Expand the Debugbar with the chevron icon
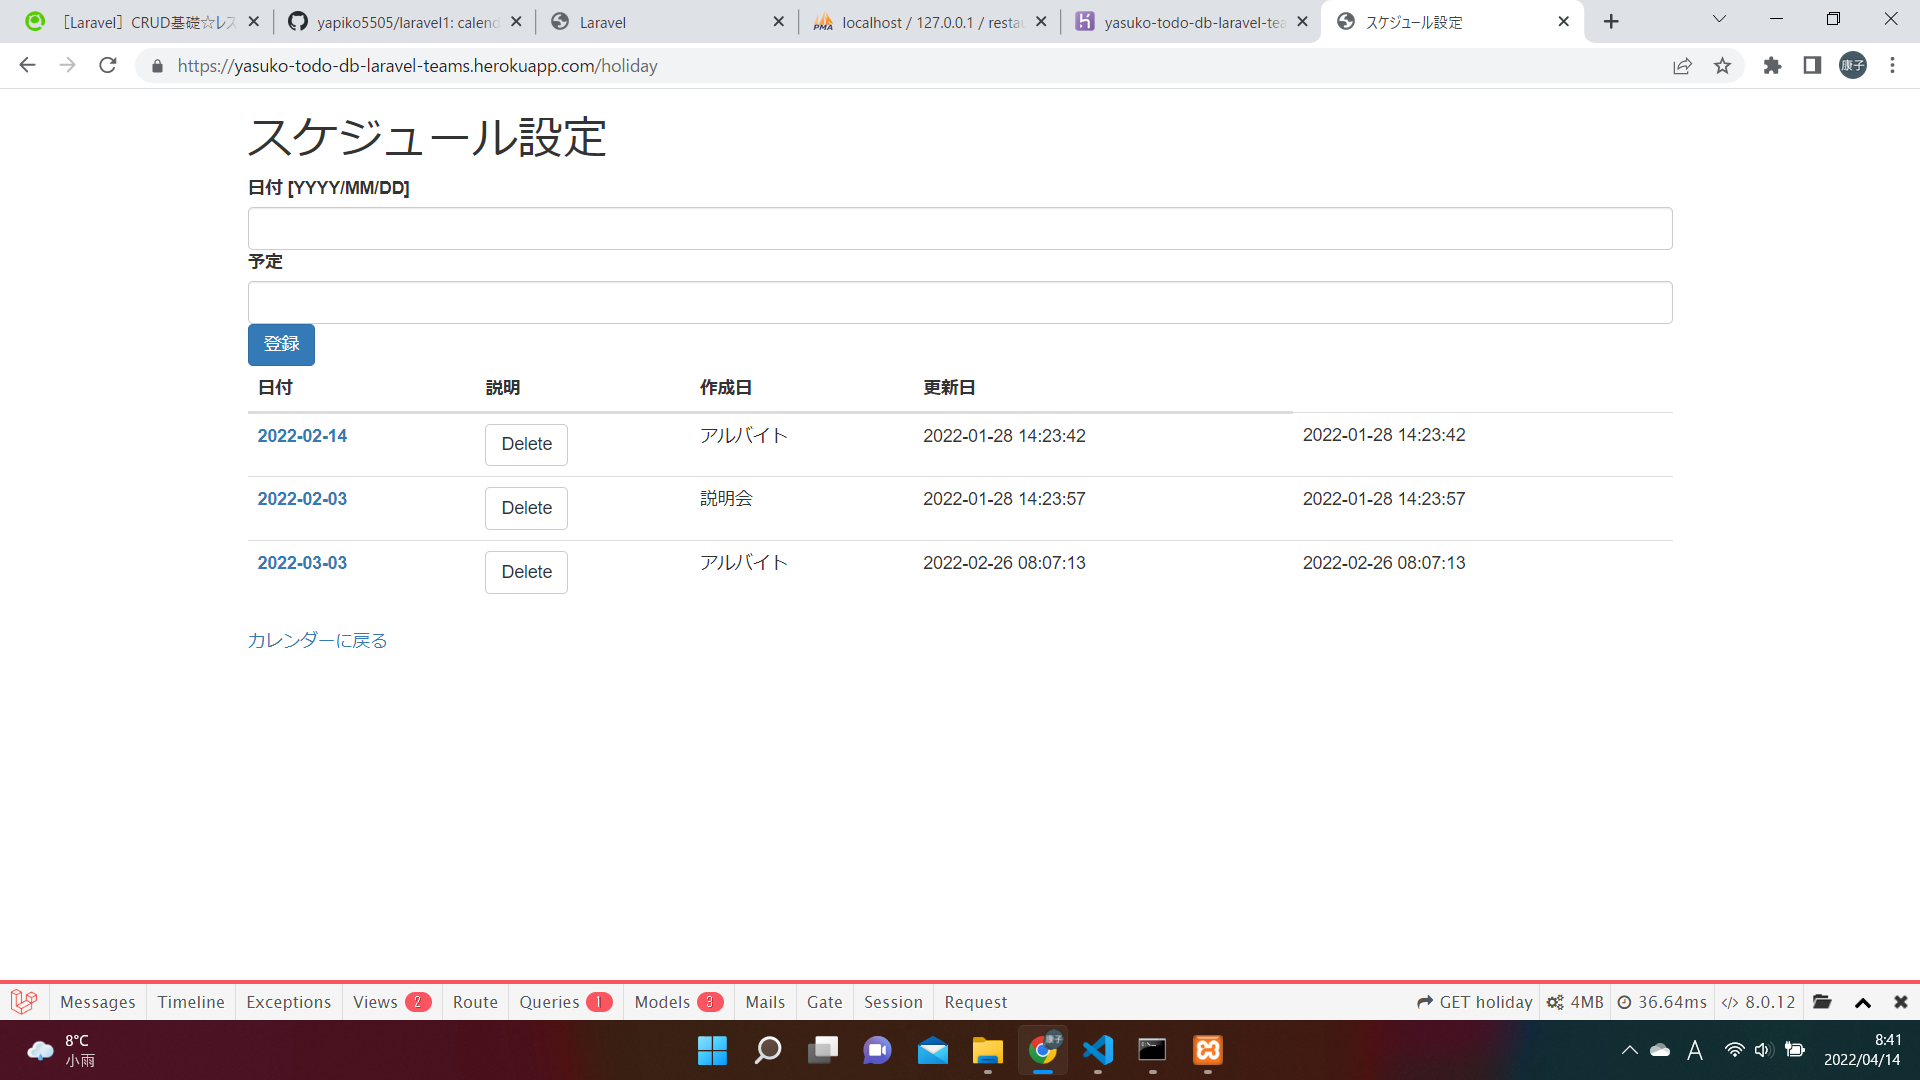Image resolution: width=1920 pixels, height=1080 pixels. 1862,1001
